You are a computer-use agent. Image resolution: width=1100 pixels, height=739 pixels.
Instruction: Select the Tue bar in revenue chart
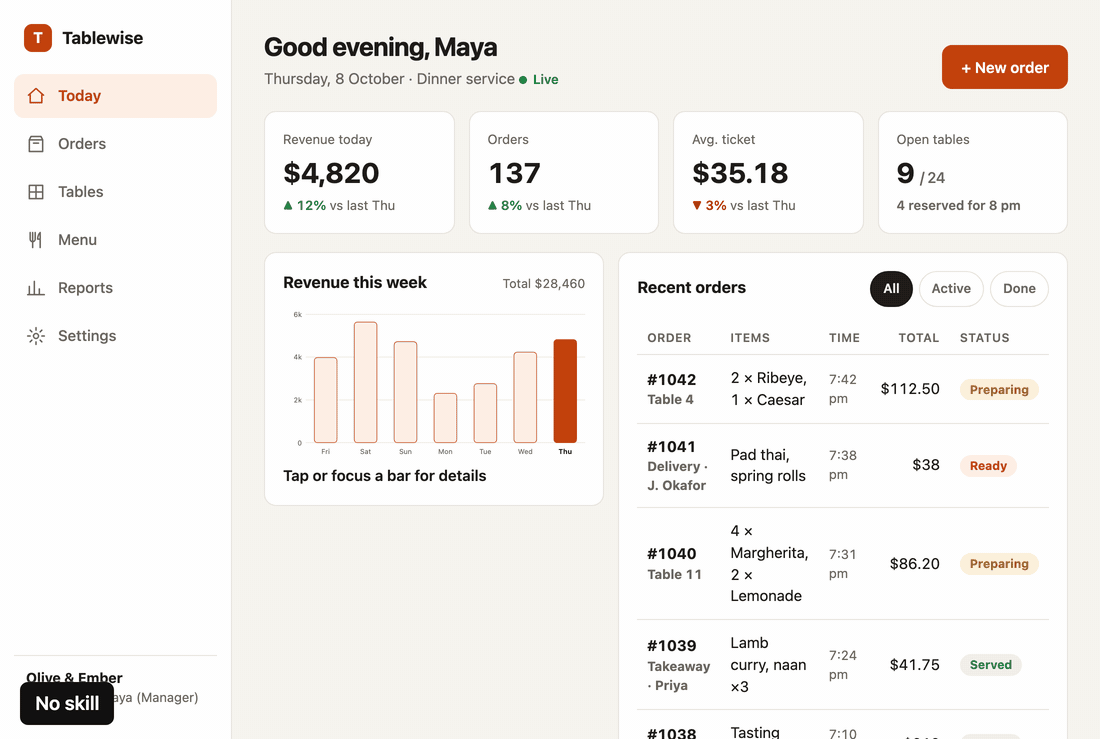485,413
